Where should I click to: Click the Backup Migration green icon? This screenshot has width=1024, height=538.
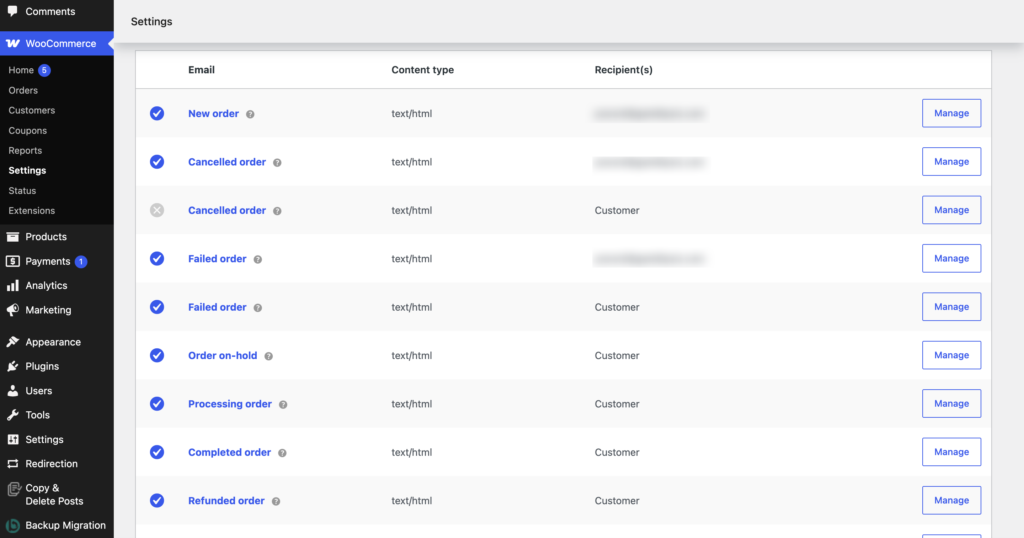12,526
